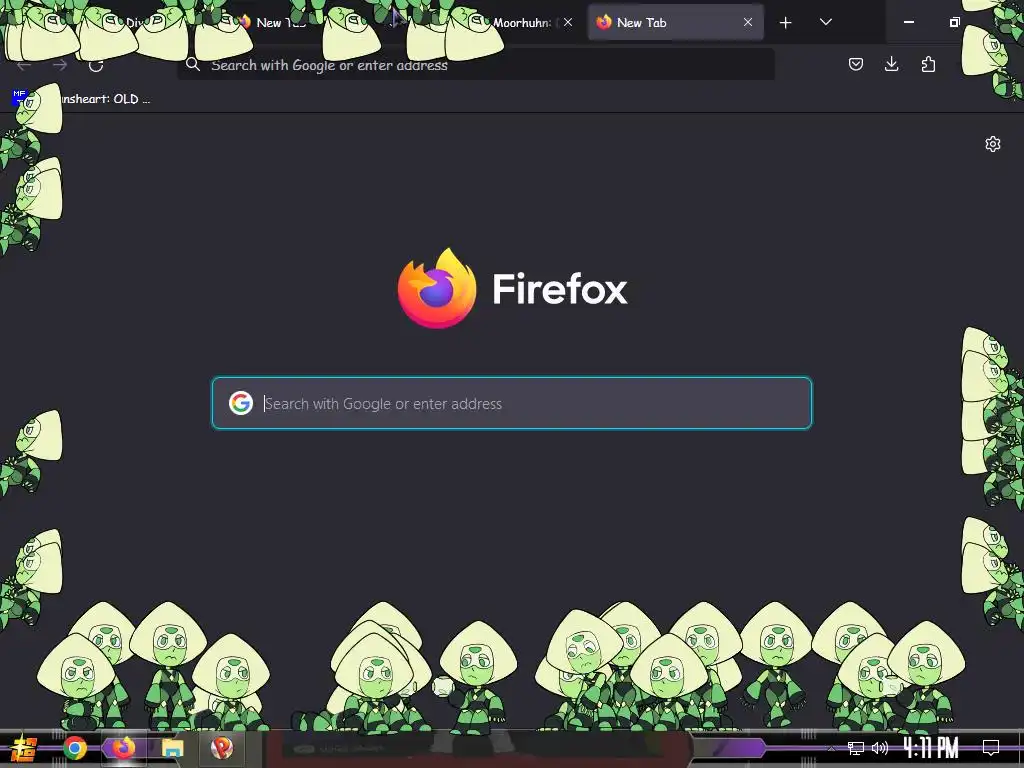
Task: Expand the list all tabs chevron
Action: (825, 22)
